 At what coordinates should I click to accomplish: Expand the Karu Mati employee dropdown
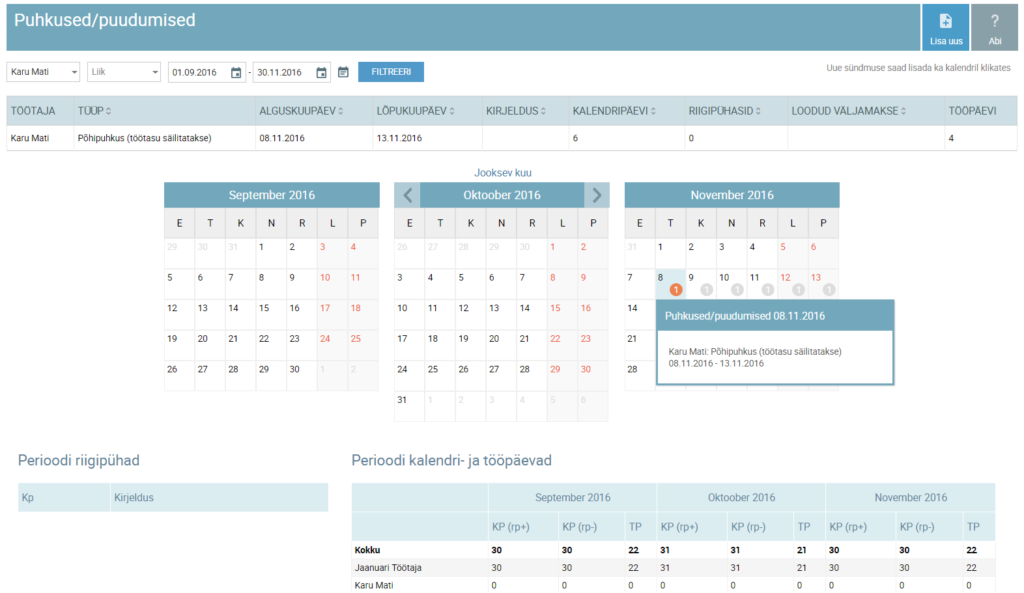pos(44,72)
